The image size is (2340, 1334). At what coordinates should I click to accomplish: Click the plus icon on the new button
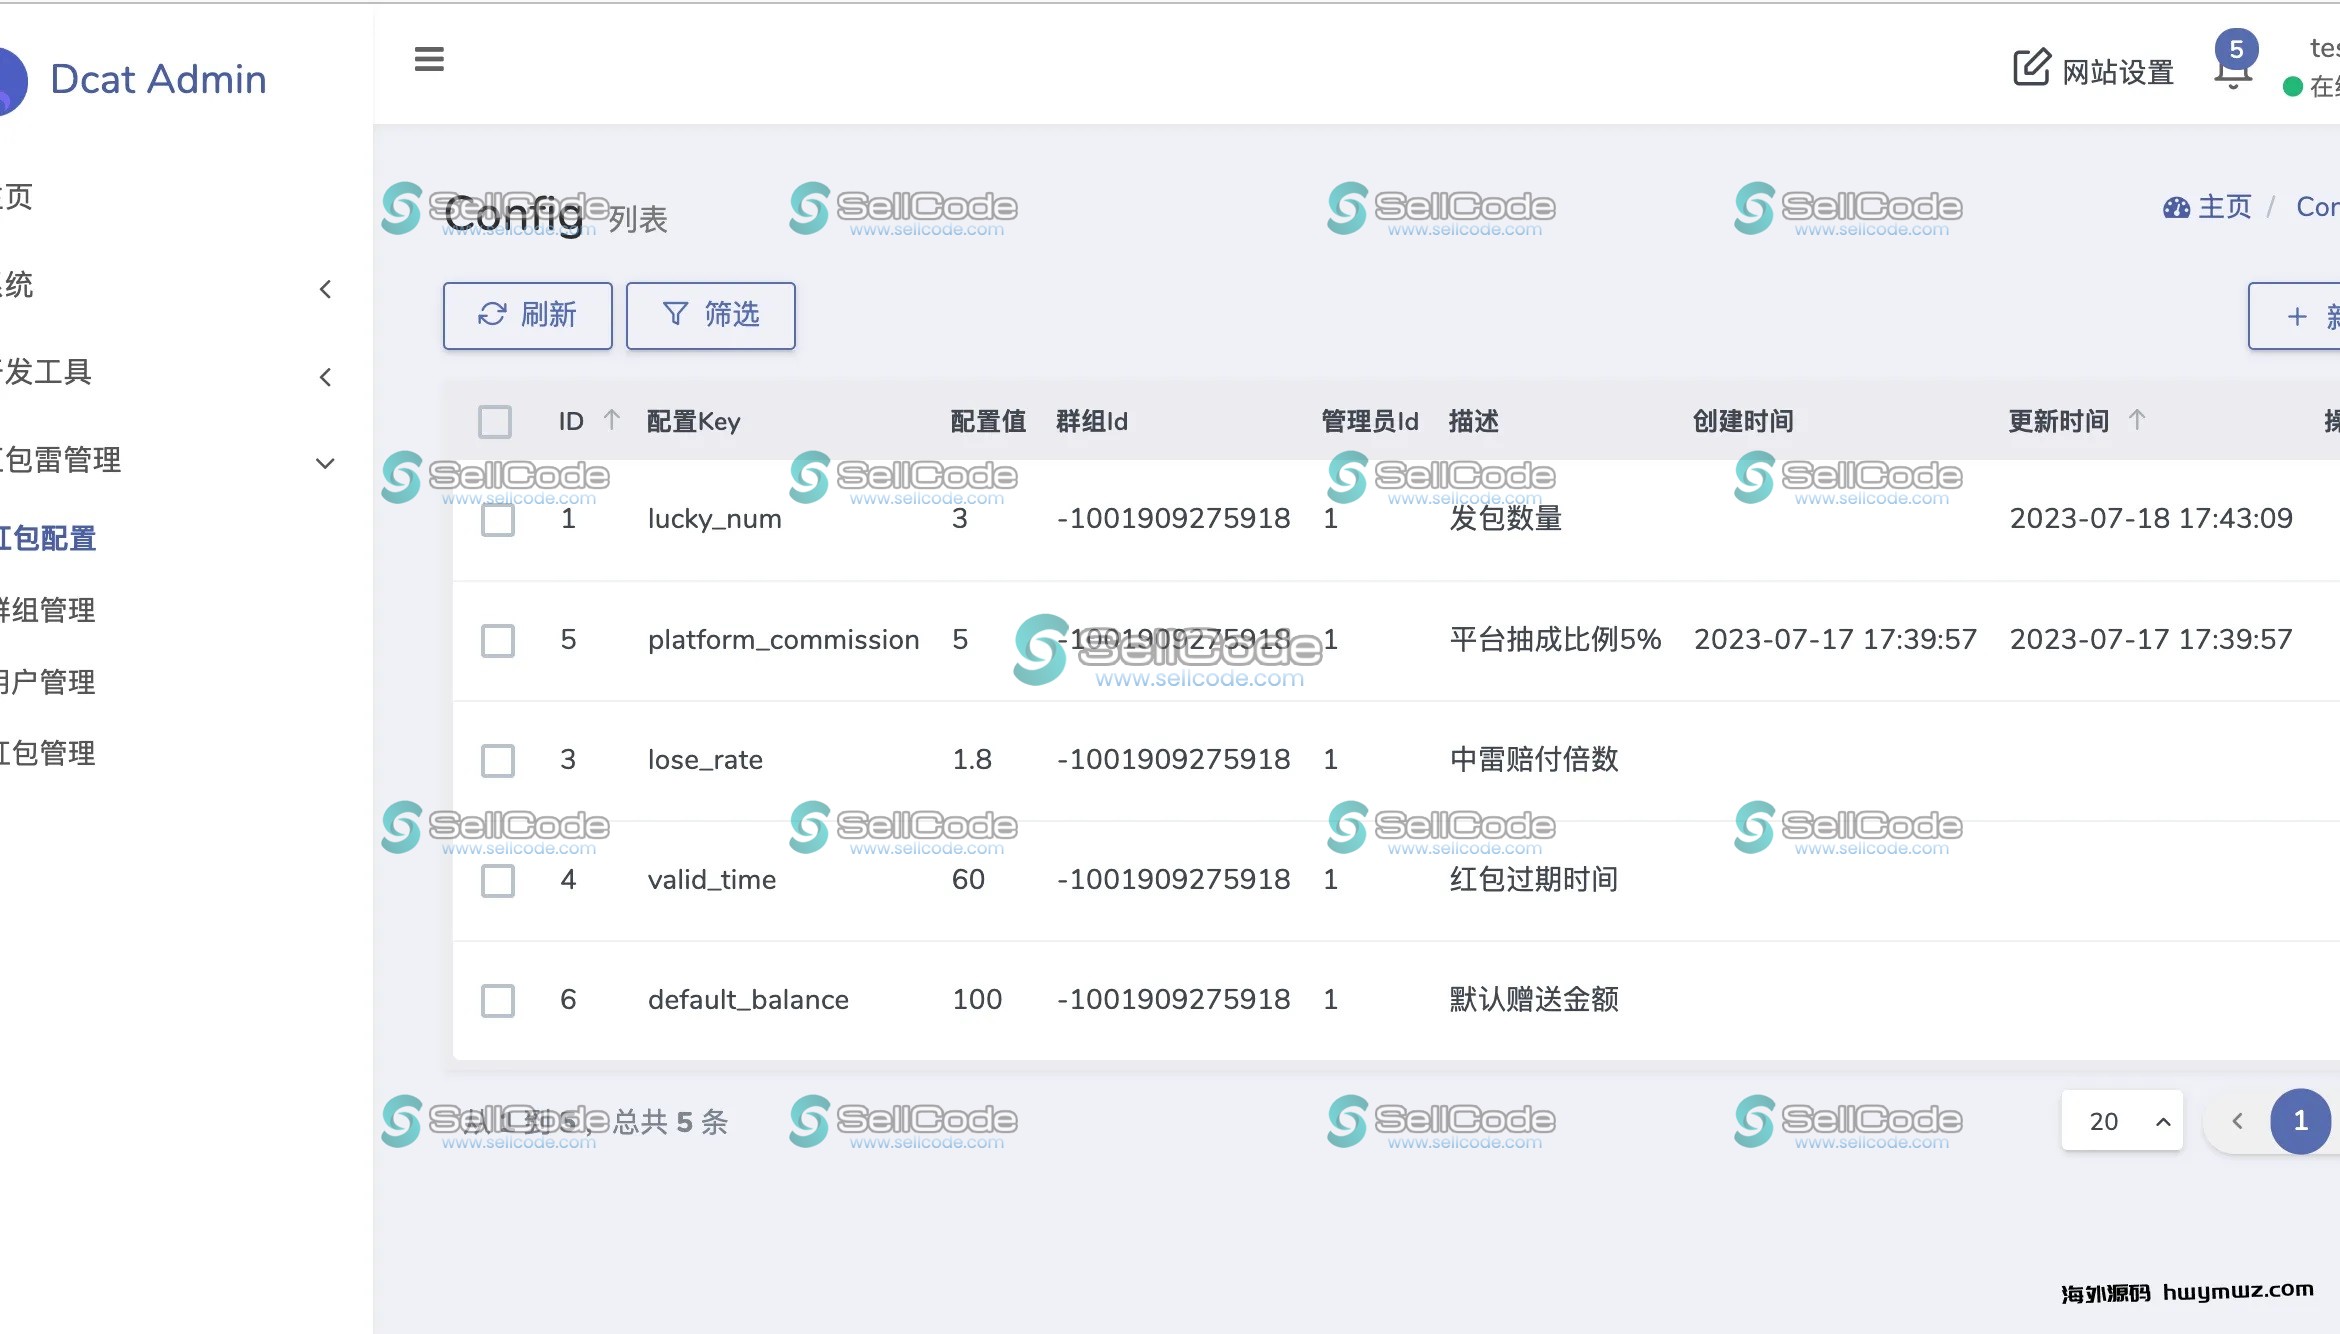point(2295,316)
